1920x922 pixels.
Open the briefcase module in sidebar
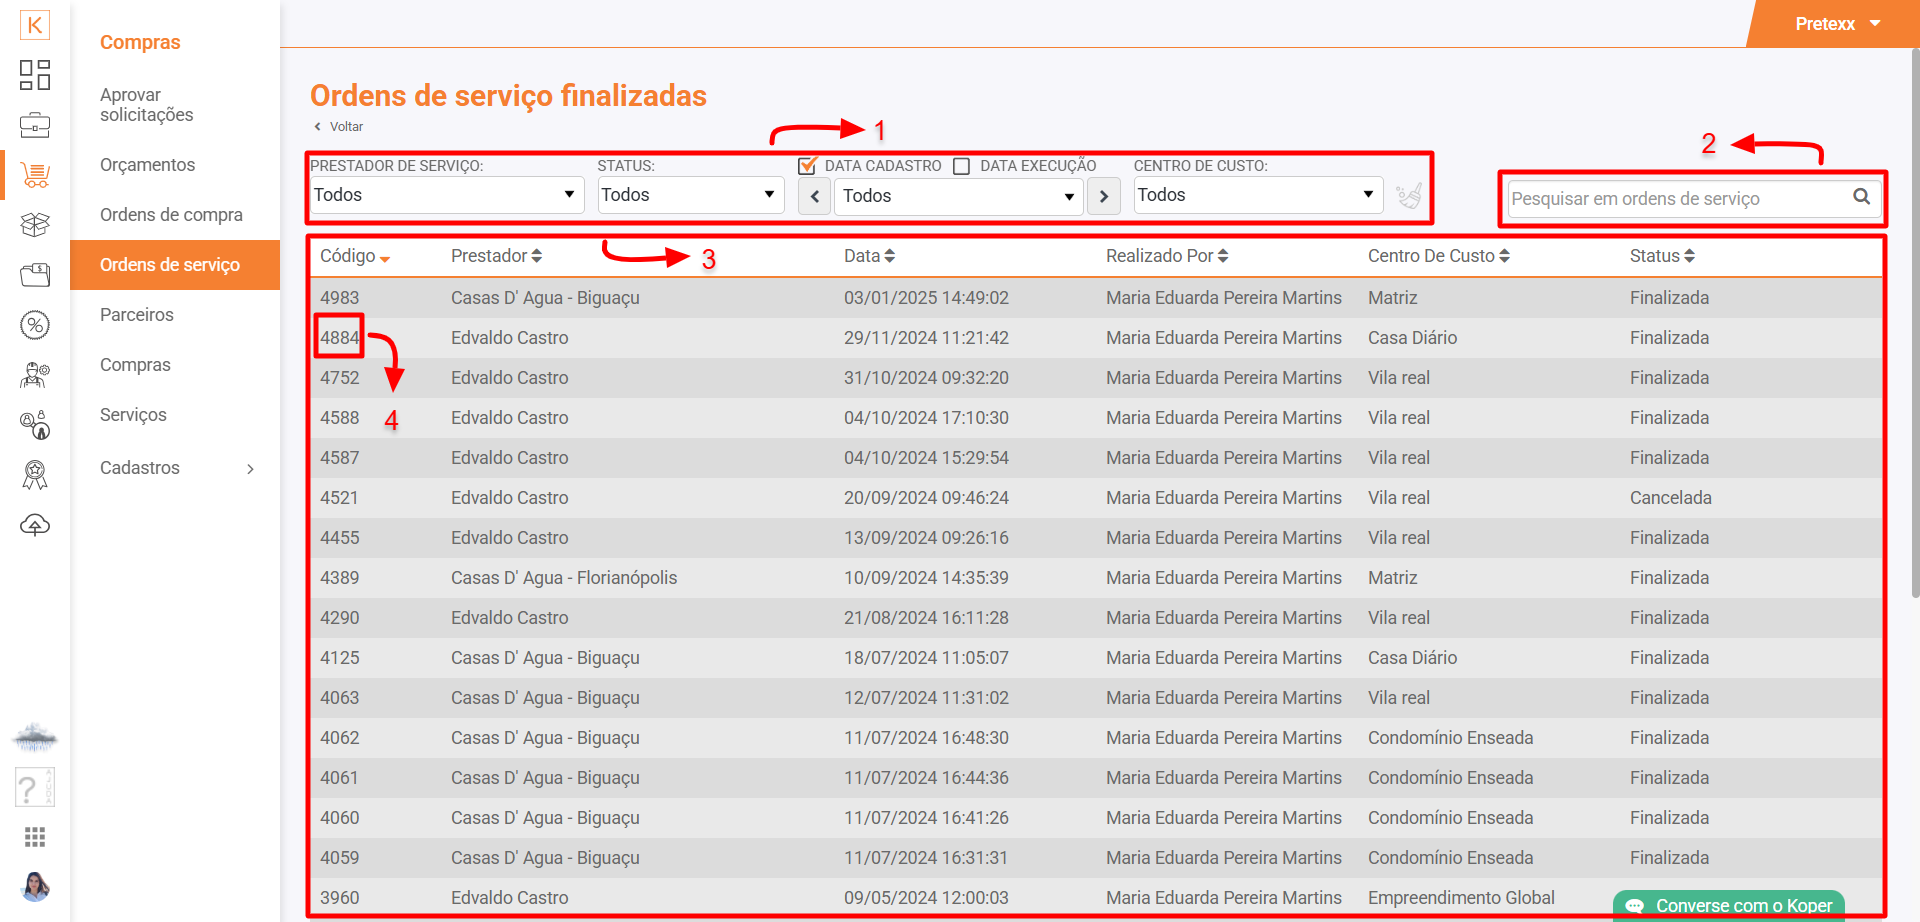point(35,126)
